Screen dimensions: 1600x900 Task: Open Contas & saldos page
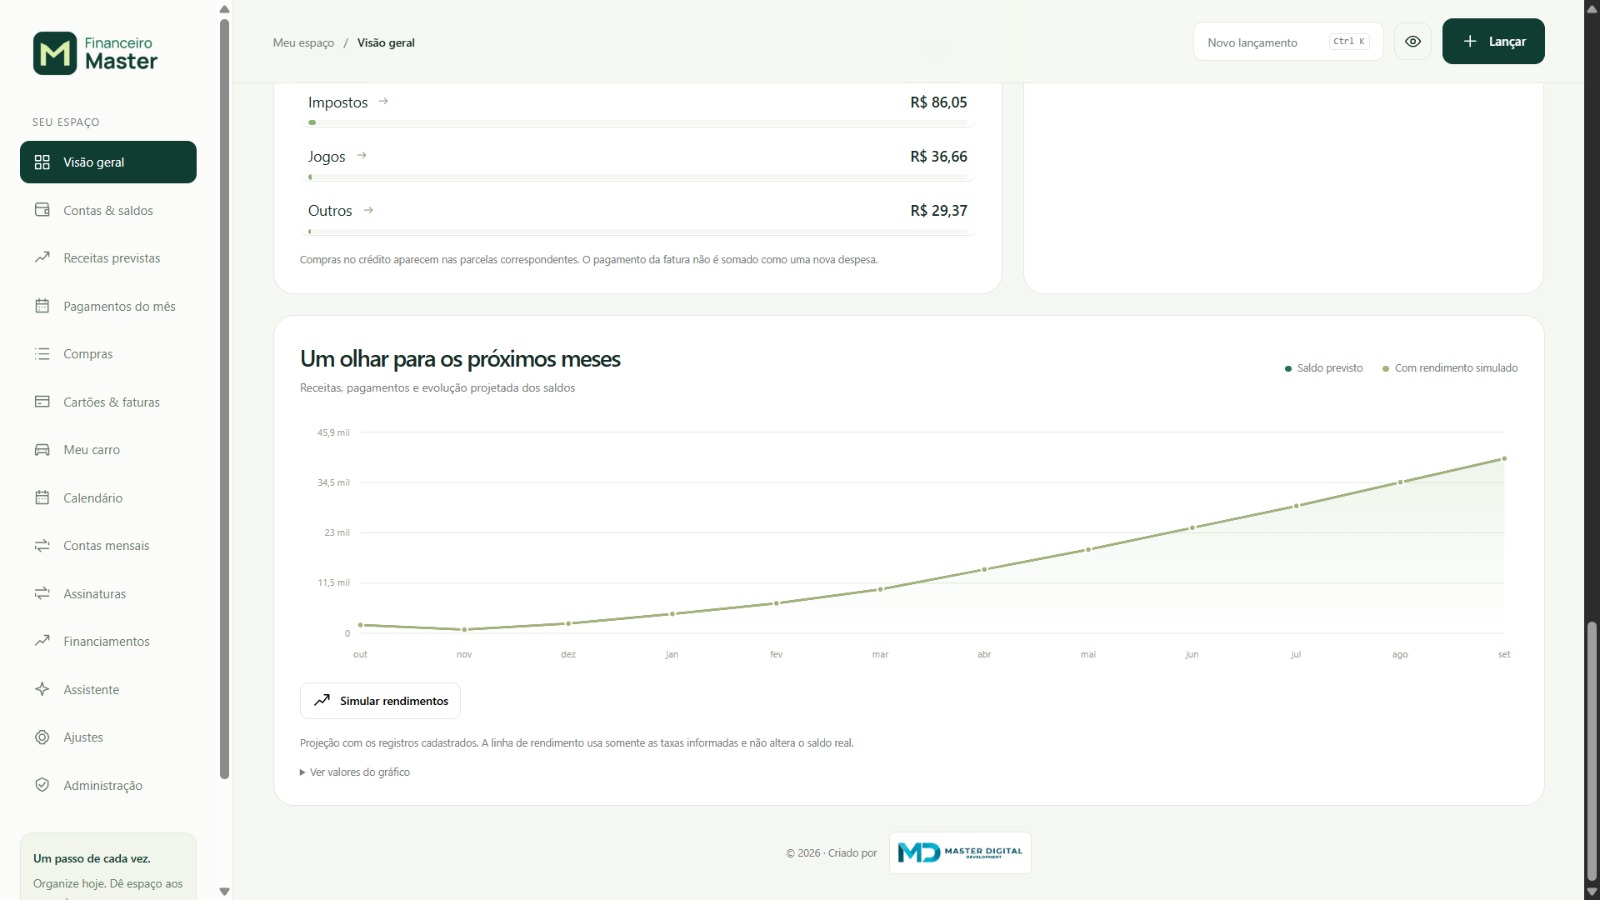click(108, 210)
